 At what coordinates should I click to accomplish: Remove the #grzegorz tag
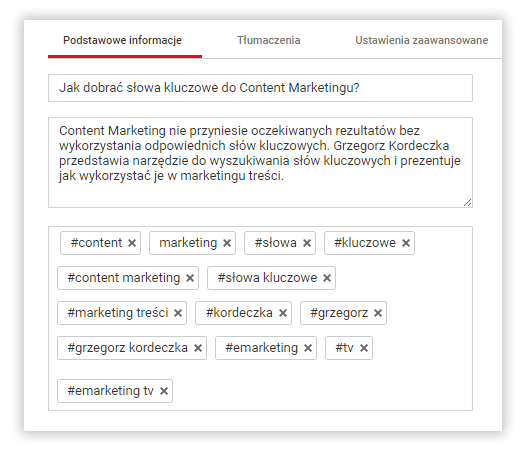pos(378,313)
